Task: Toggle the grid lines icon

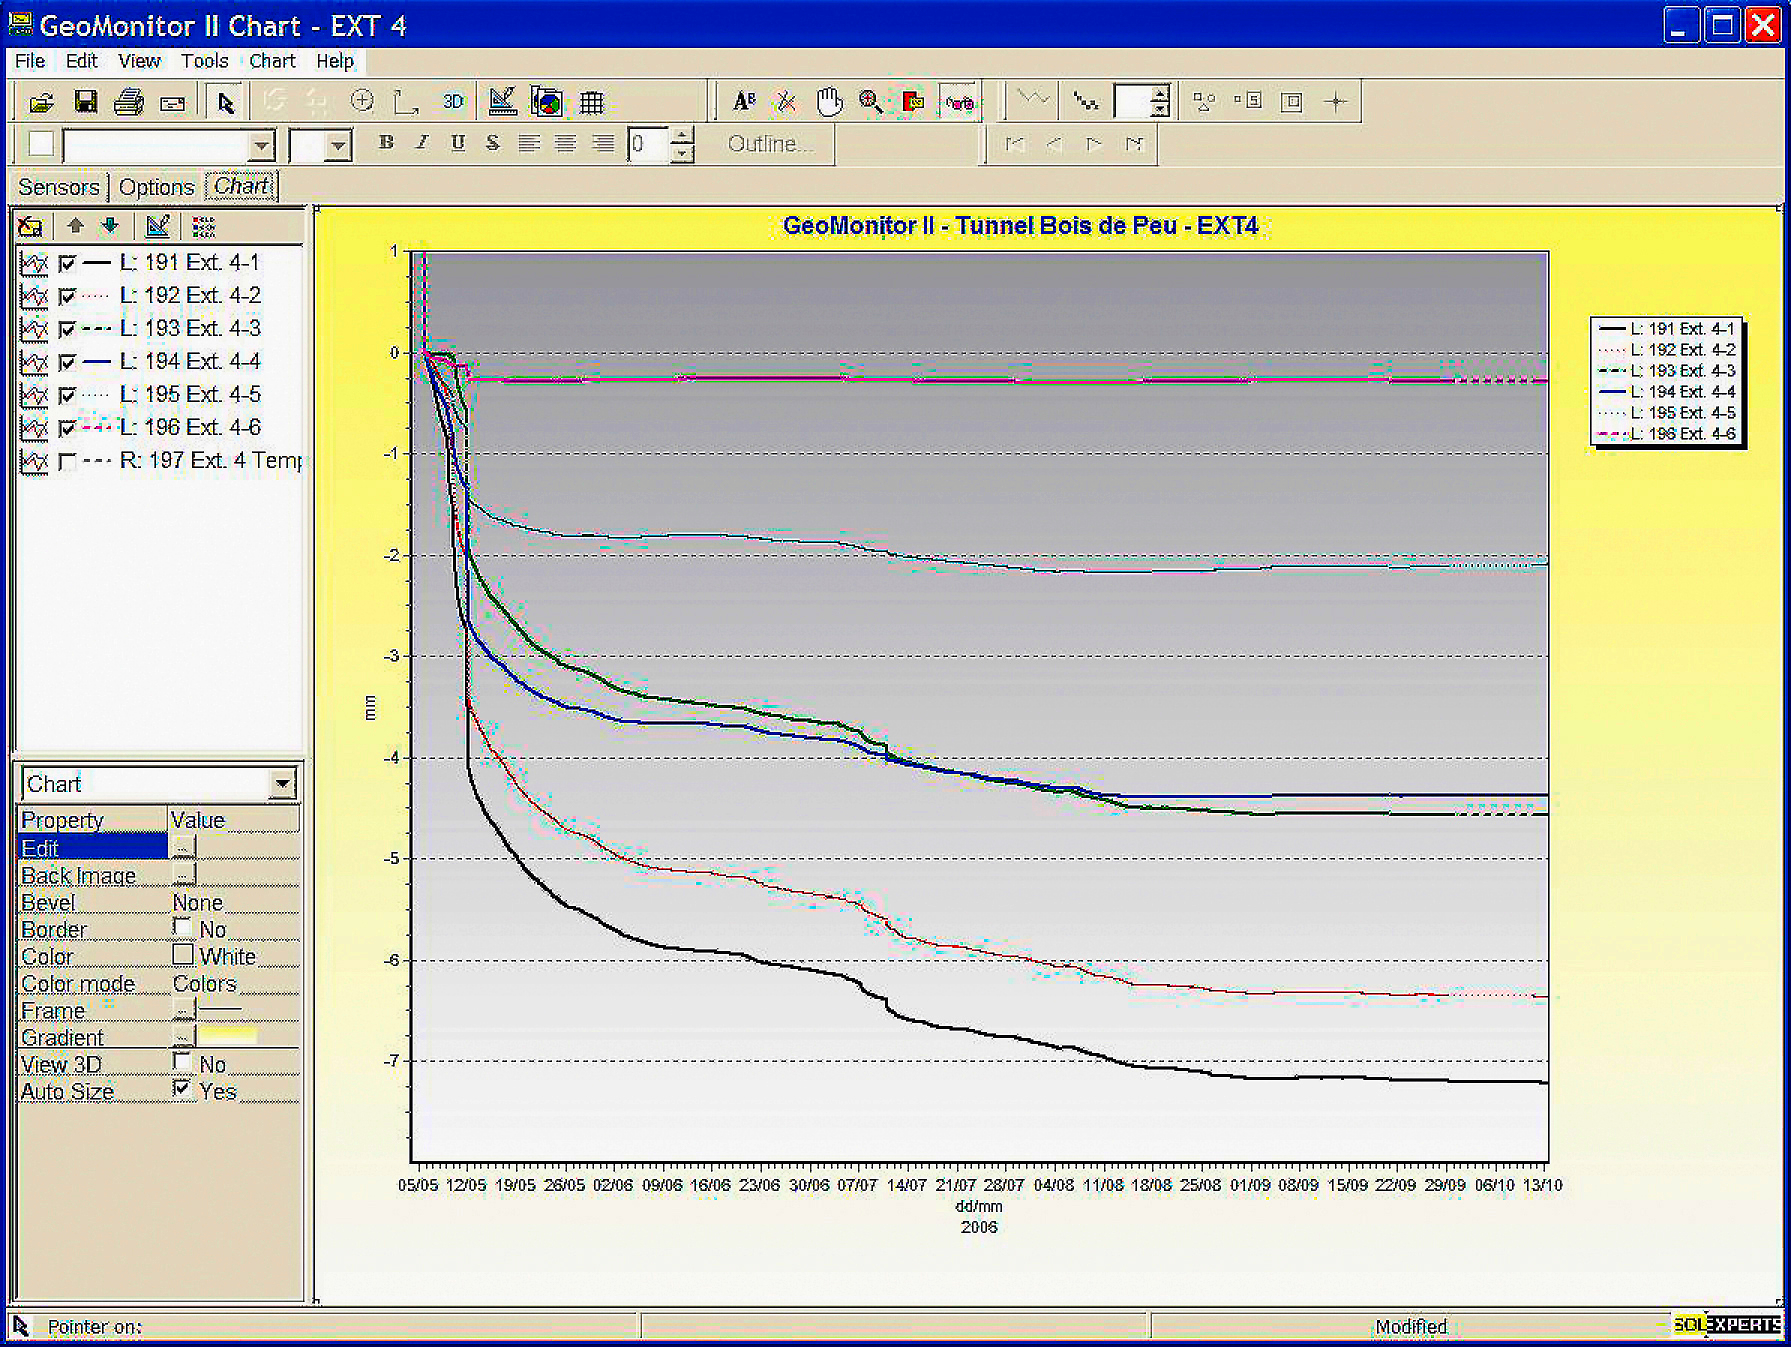Action: 592,102
